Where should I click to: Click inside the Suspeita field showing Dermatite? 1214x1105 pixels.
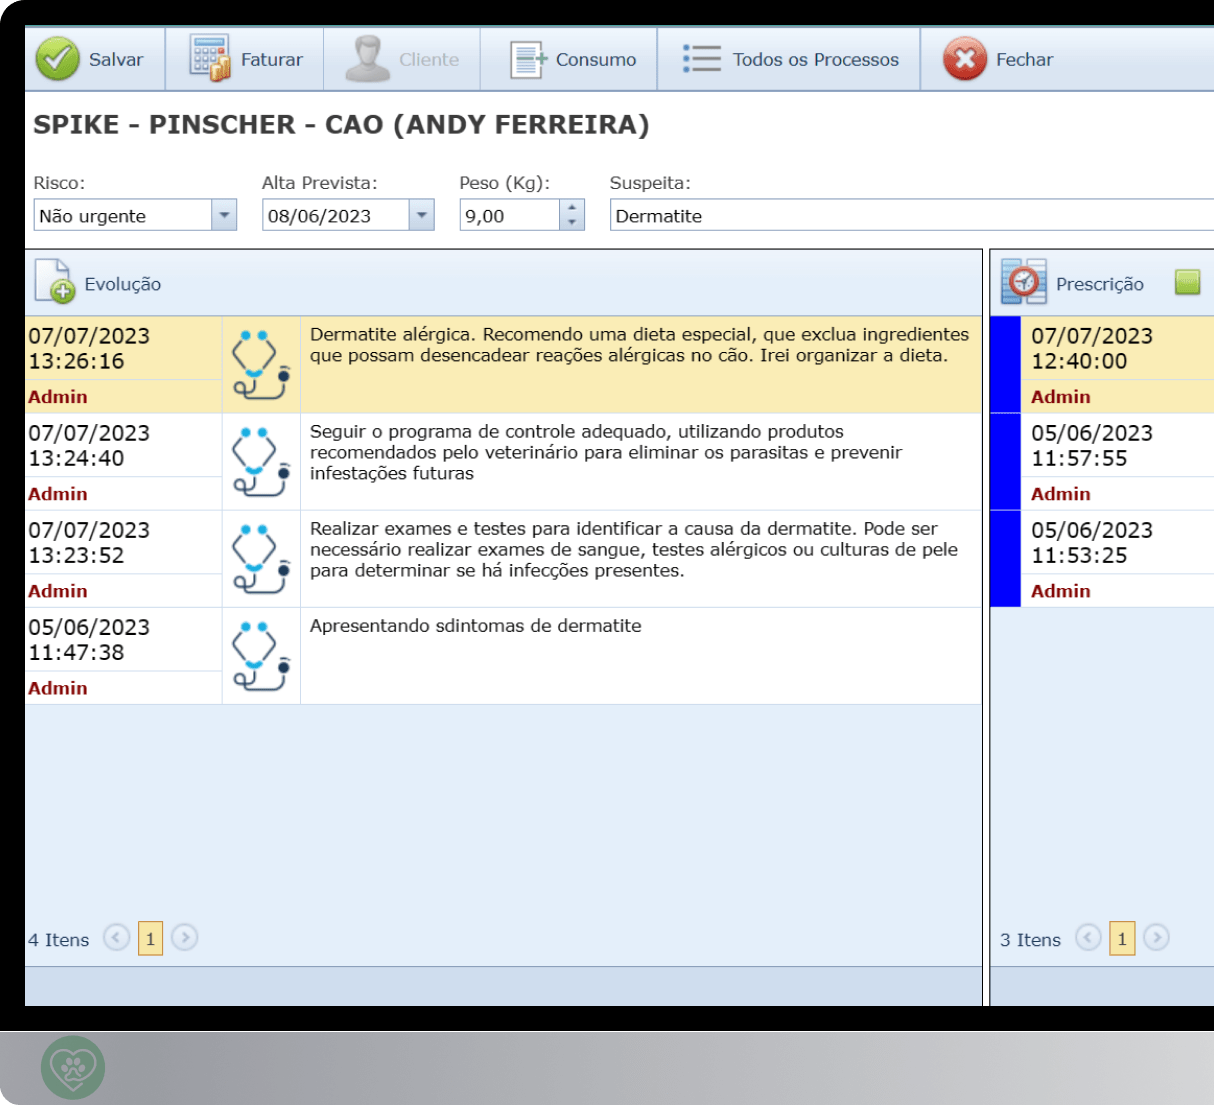(750, 215)
